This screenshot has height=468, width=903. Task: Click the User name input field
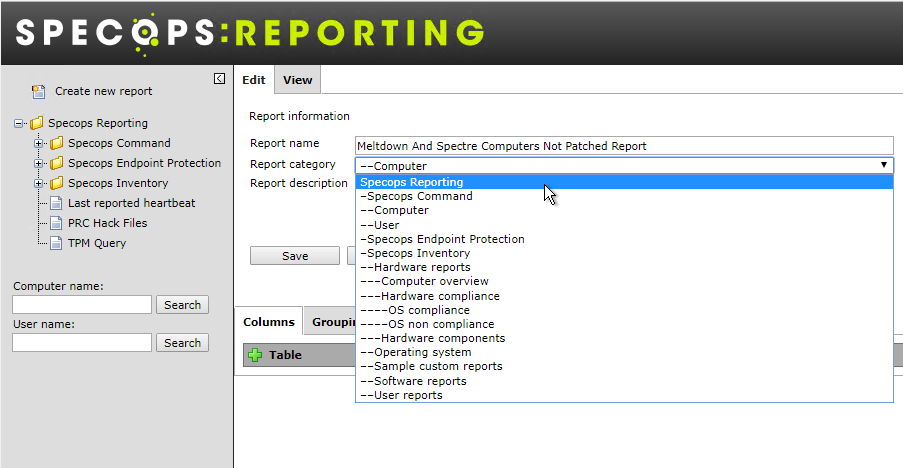pos(82,343)
